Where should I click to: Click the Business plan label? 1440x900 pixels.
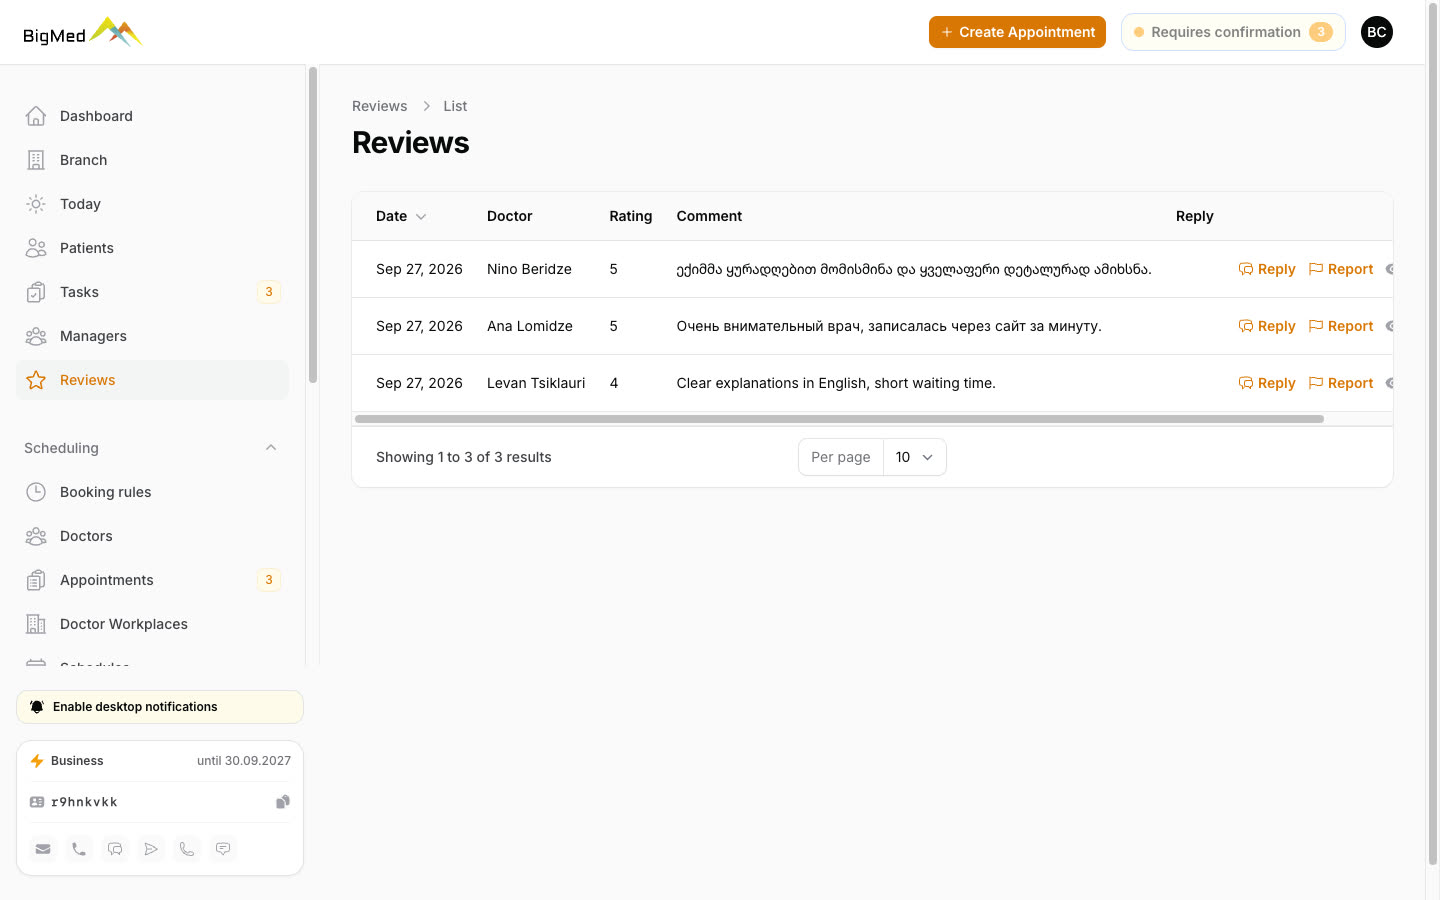[77, 761]
